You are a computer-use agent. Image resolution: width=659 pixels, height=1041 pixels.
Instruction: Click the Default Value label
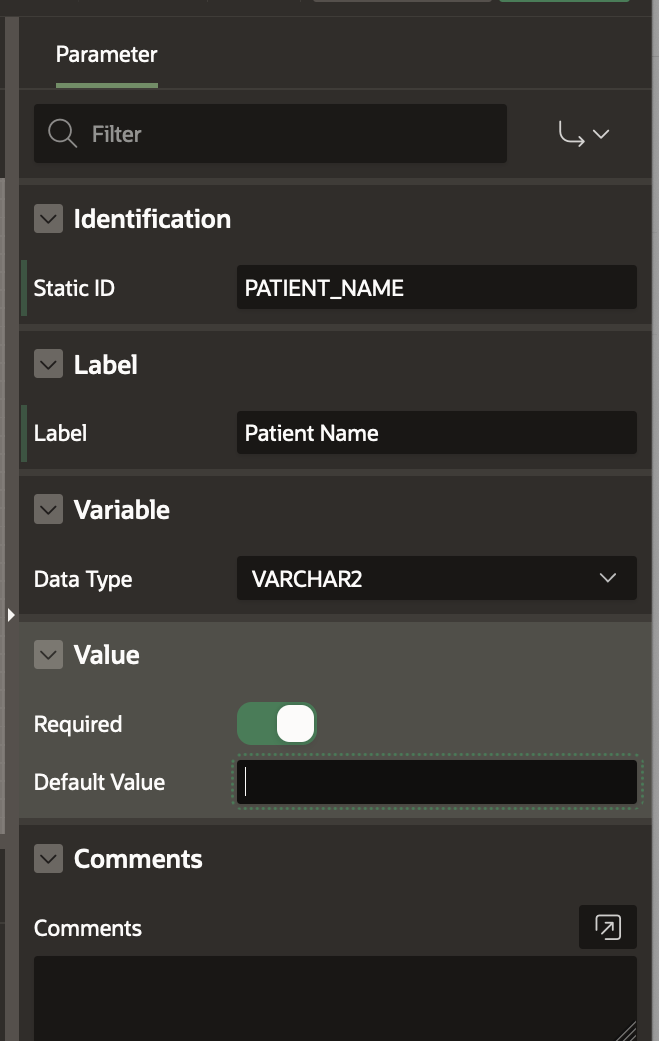click(99, 782)
